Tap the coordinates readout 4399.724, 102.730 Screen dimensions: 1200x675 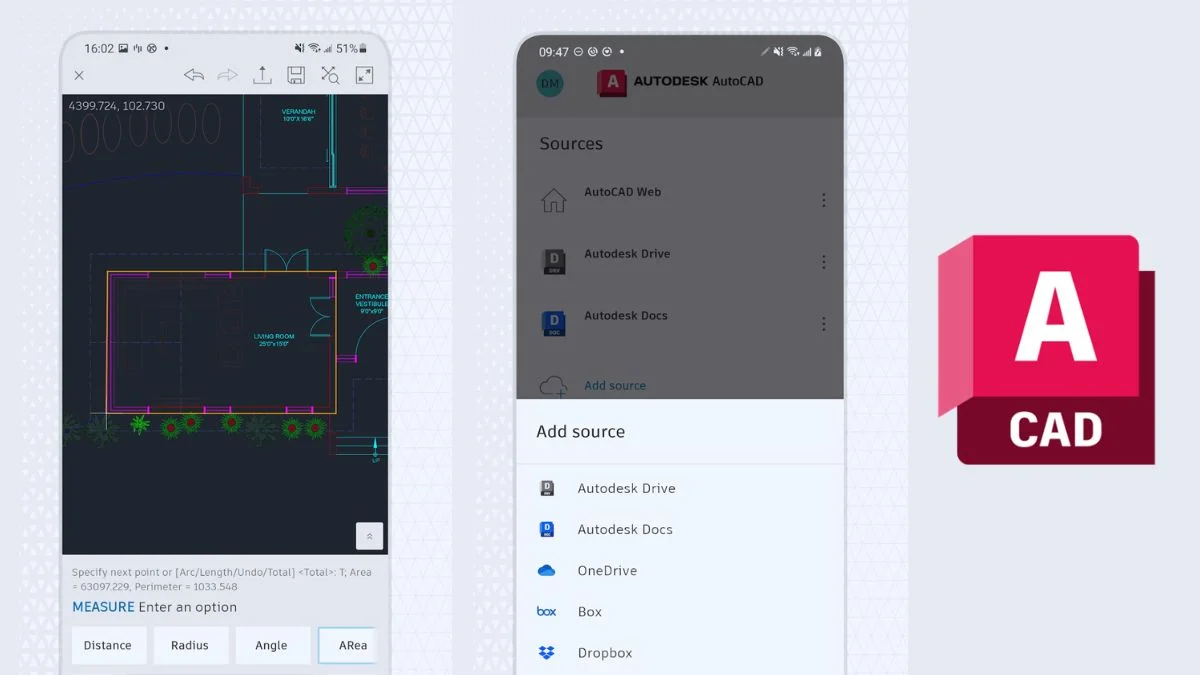[117, 106]
